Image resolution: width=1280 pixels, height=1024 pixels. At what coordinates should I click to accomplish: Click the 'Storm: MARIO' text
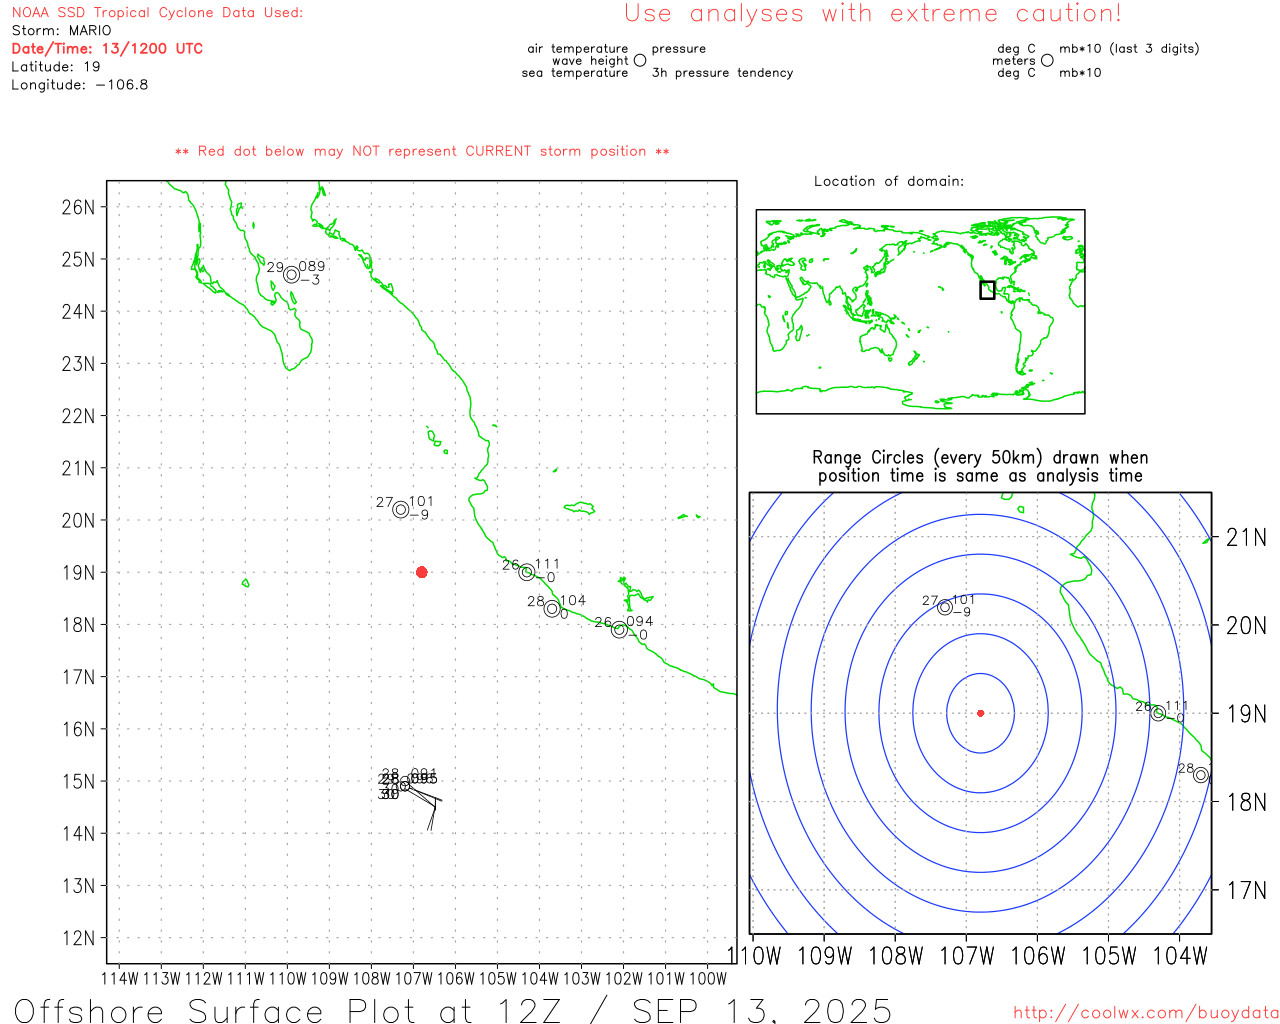point(62,31)
